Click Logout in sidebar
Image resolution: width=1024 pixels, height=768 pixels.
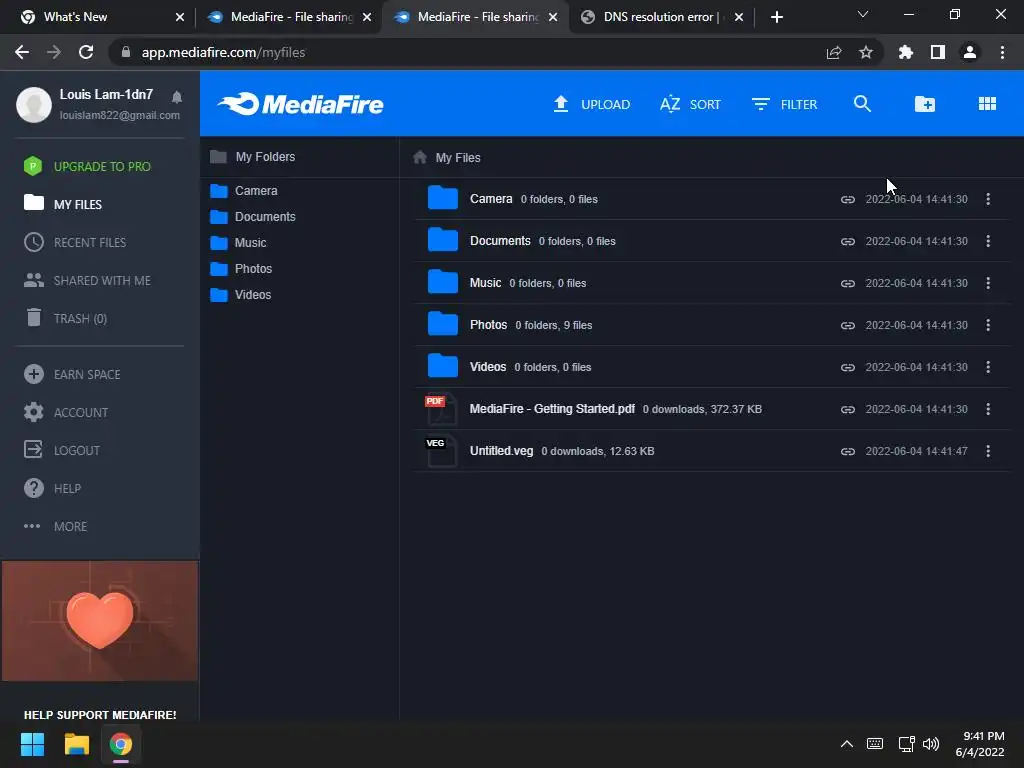[62, 451]
